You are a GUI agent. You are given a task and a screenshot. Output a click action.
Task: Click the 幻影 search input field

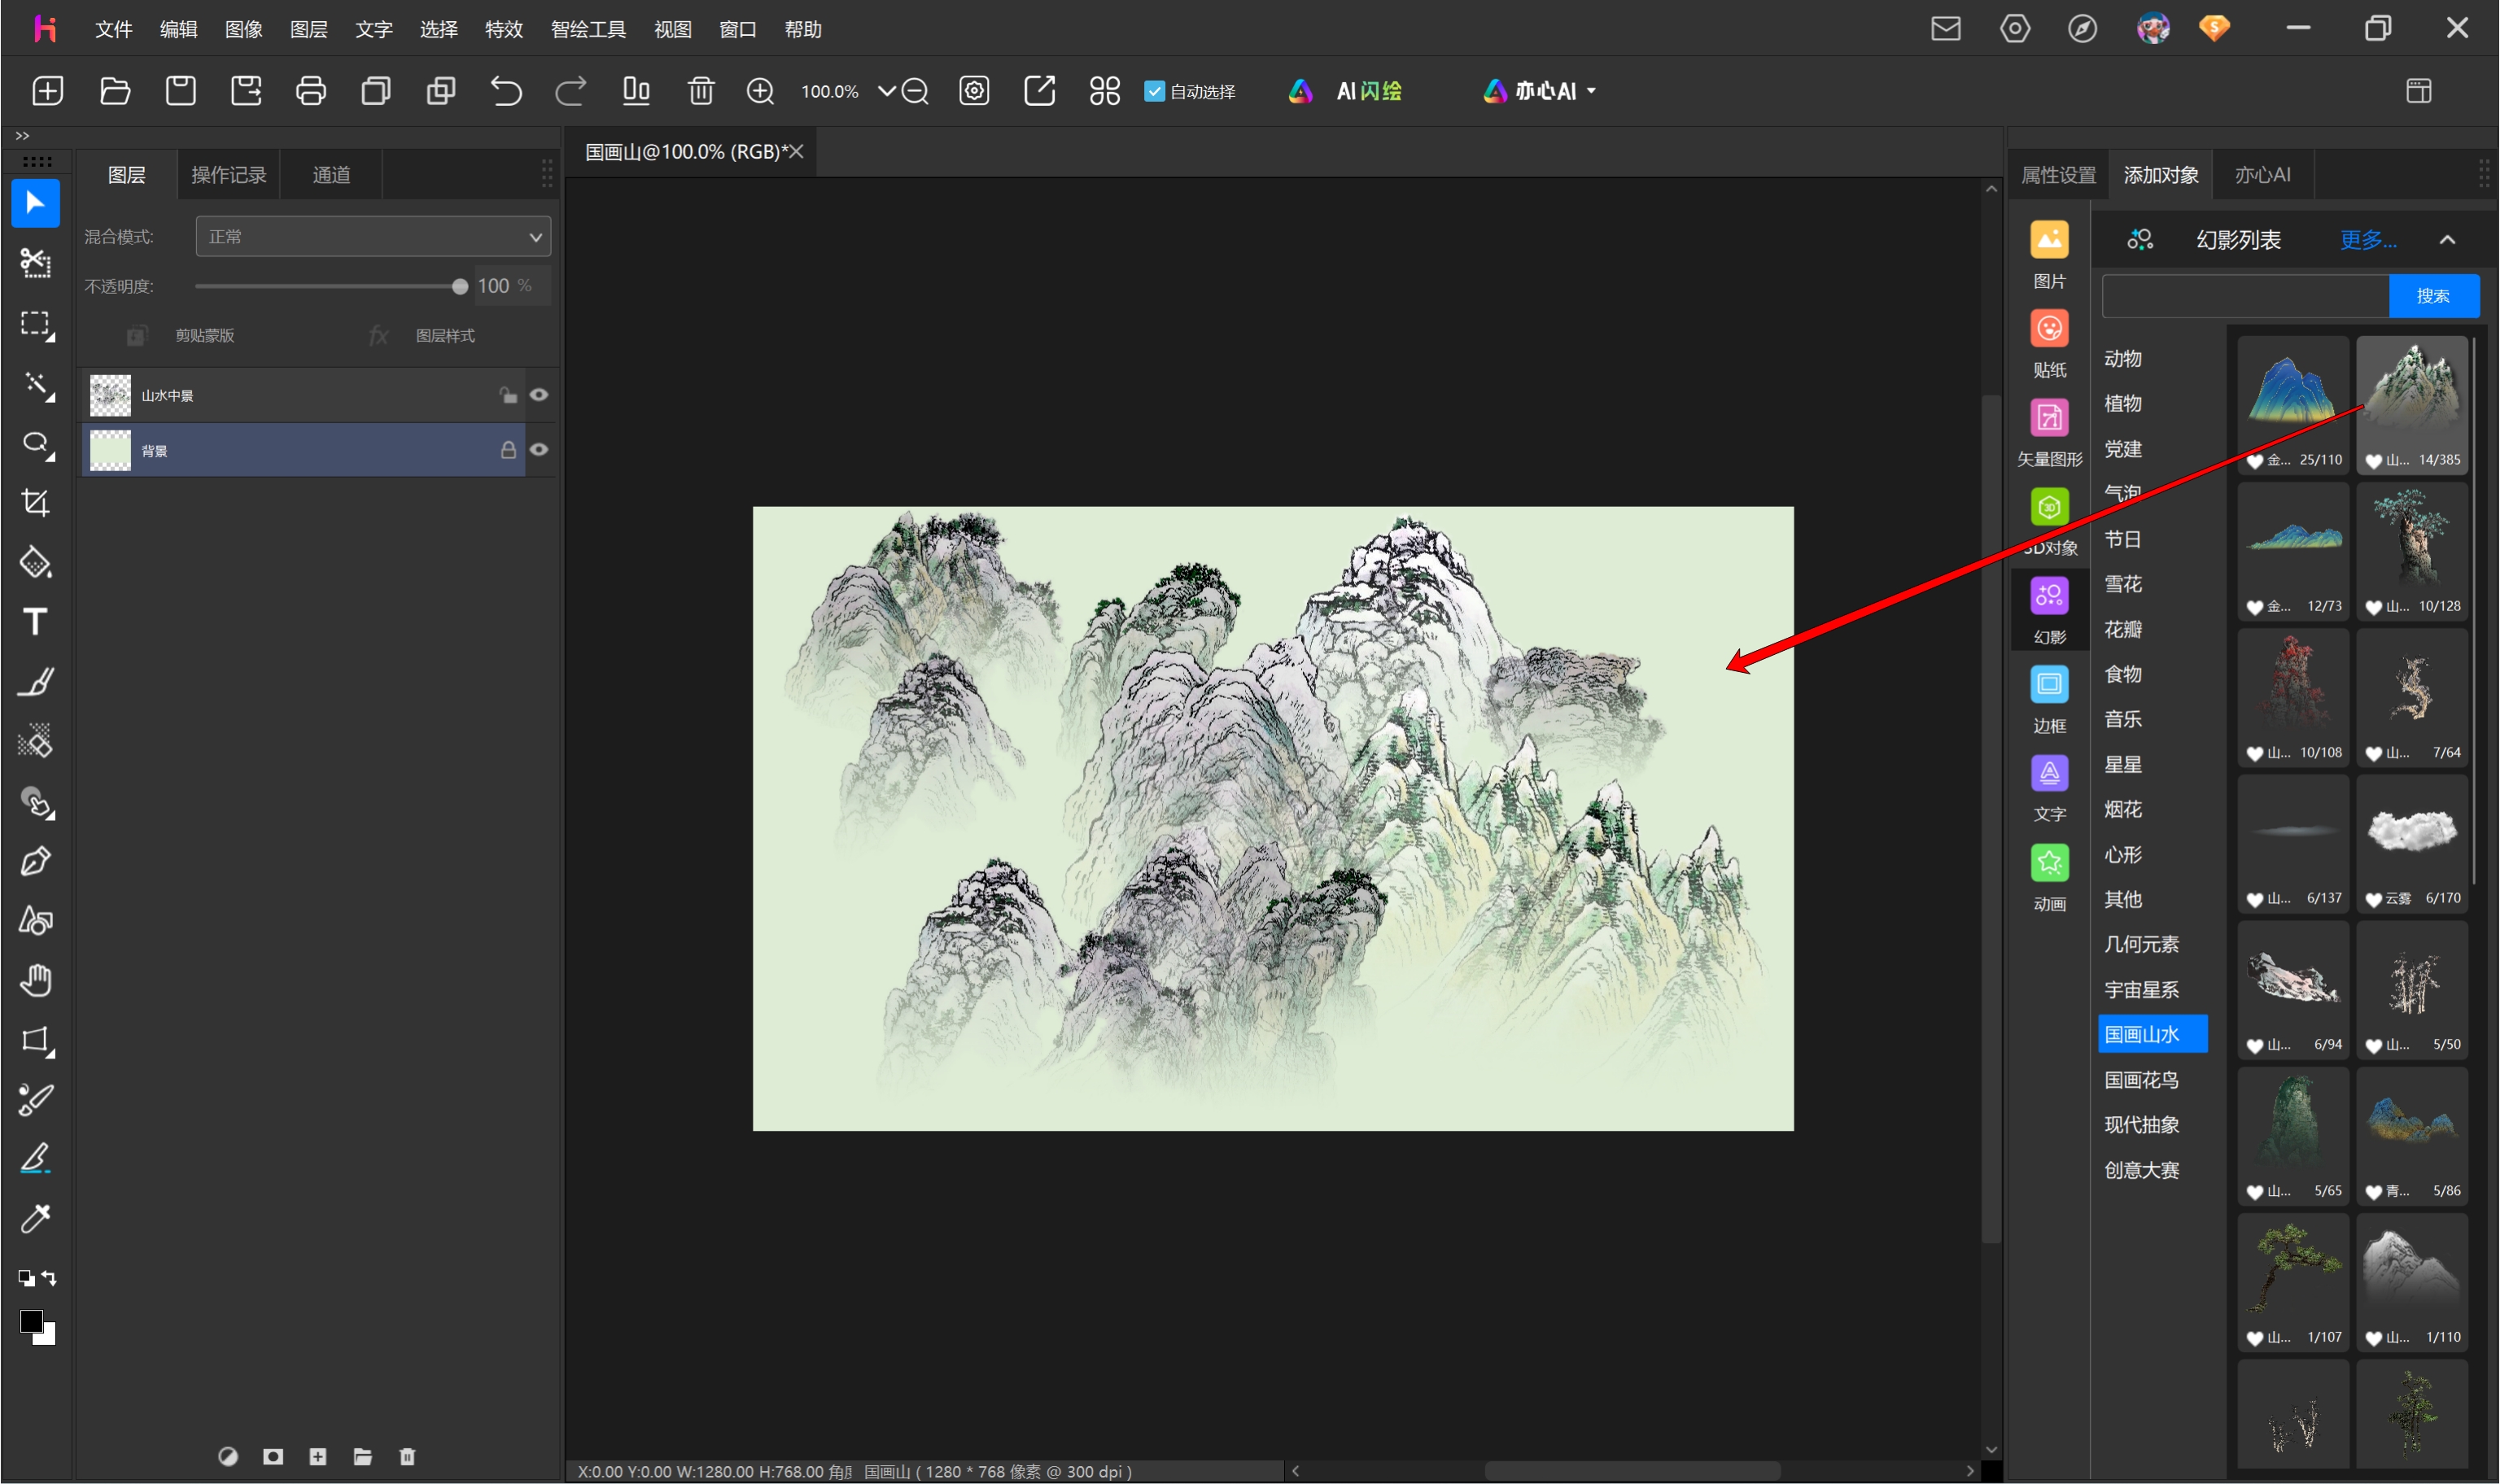(x=2245, y=296)
